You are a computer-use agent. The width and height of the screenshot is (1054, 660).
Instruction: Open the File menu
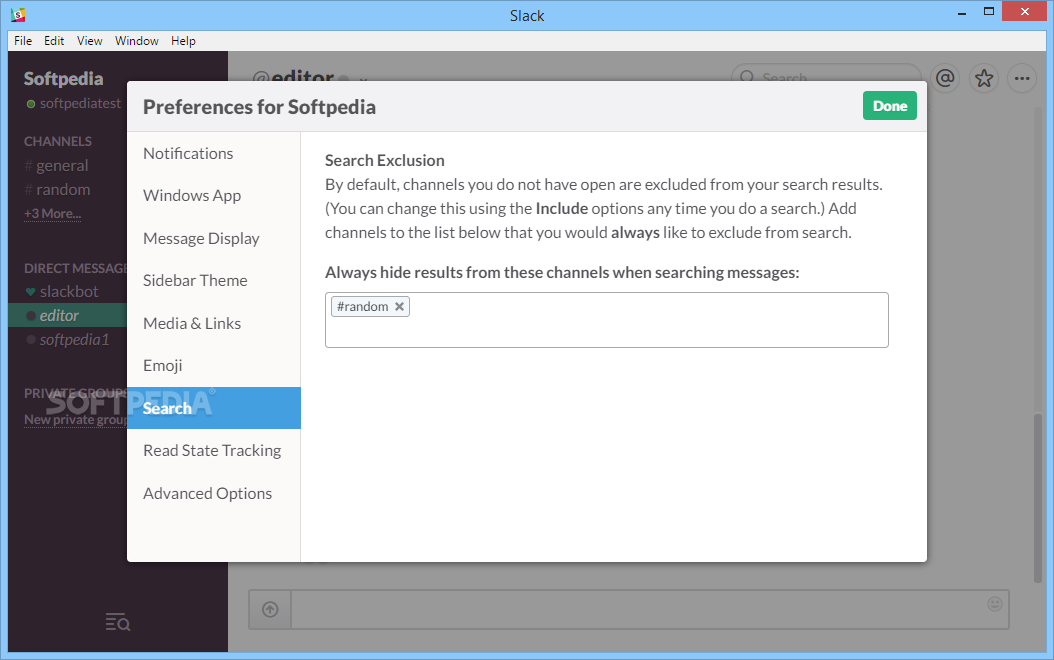[23, 41]
